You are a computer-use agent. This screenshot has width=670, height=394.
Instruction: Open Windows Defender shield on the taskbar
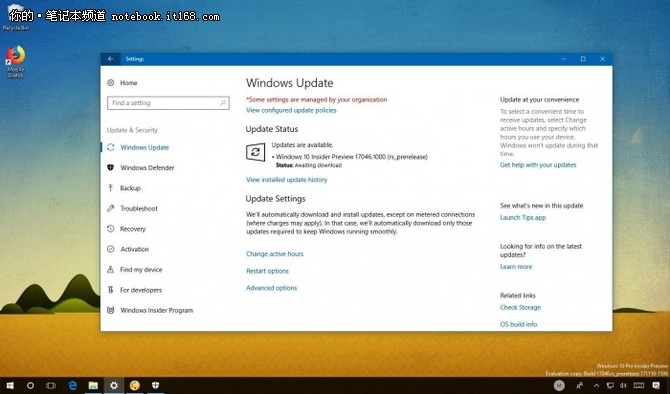[156, 385]
